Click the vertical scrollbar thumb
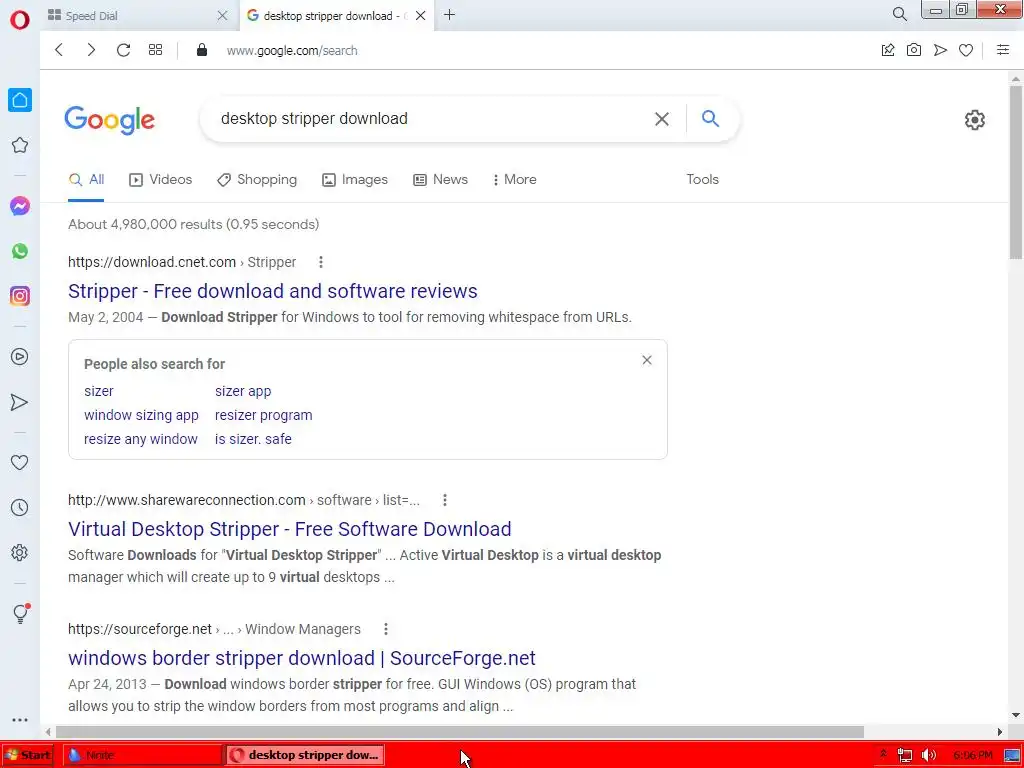The height and width of the screenshot is (768, 1024). [x=1016, y=171]
